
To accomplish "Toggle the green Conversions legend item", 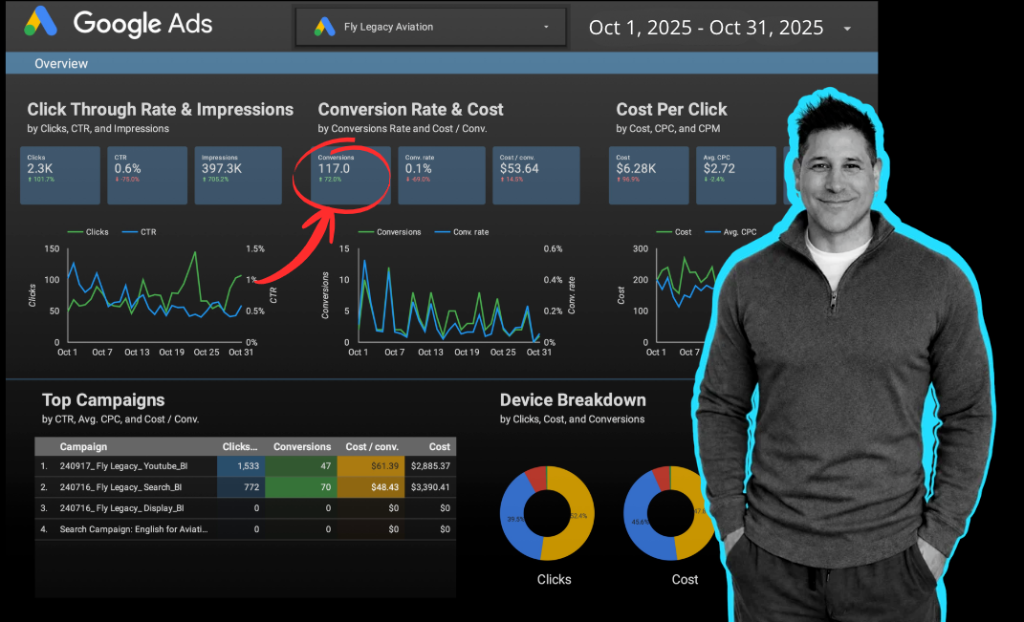I will [390, 232].
